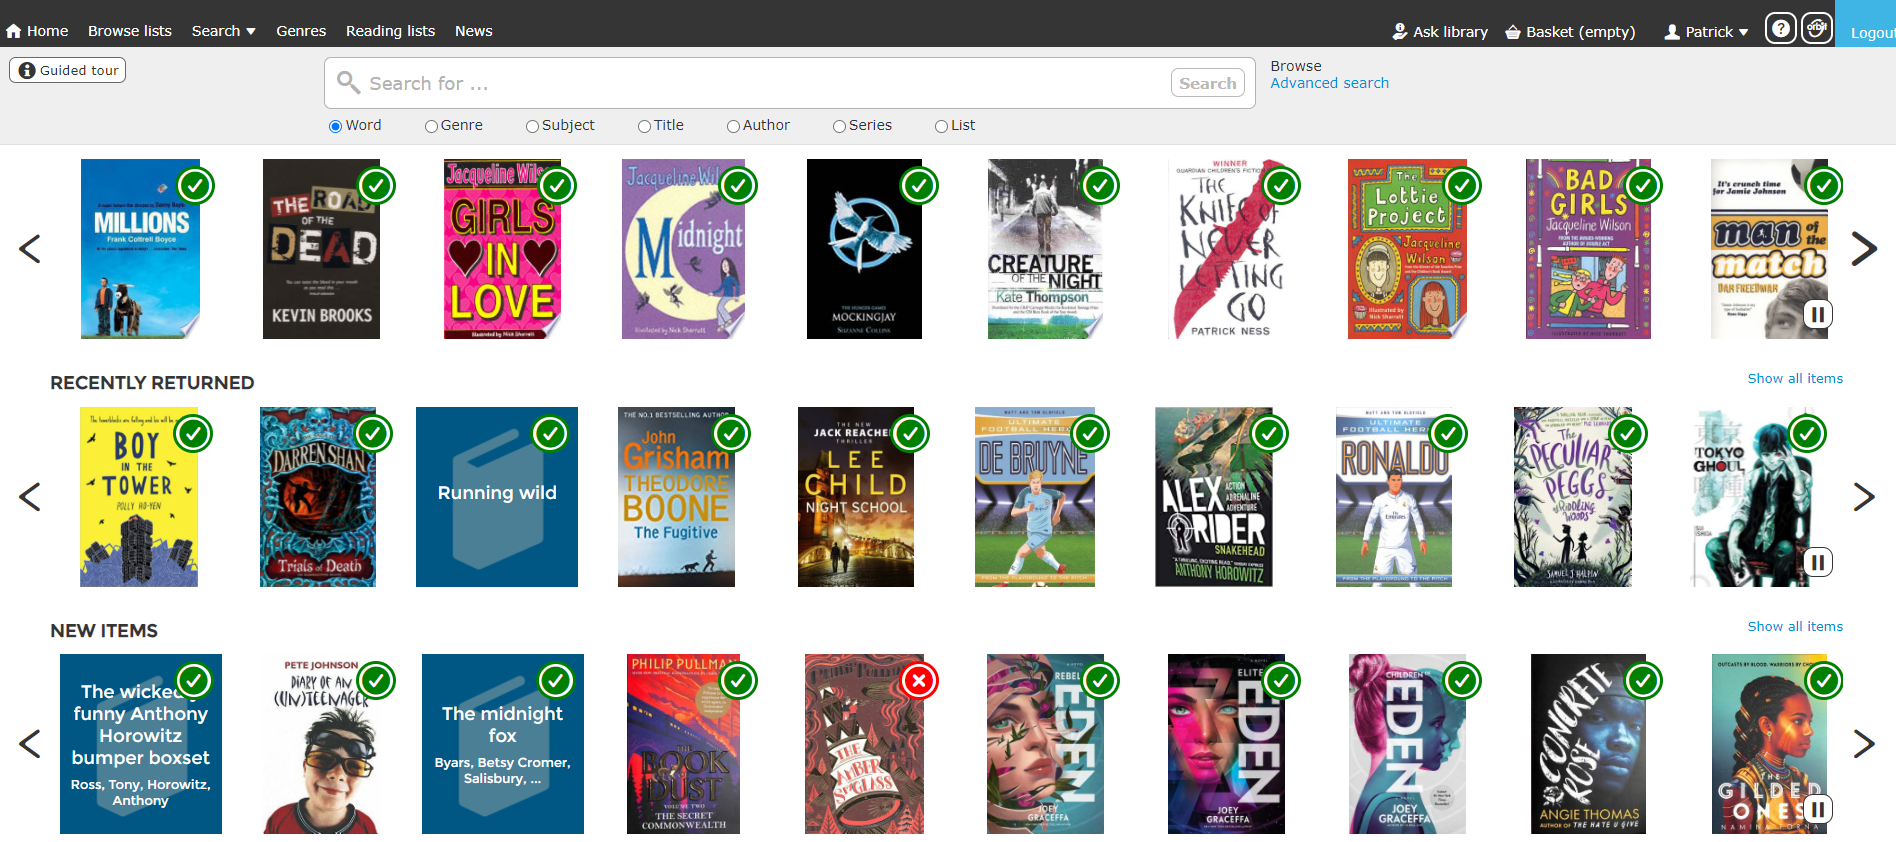The image size is (1896, 842).
Task: Go to previous items in top carousel
Action: click(30, 248)
